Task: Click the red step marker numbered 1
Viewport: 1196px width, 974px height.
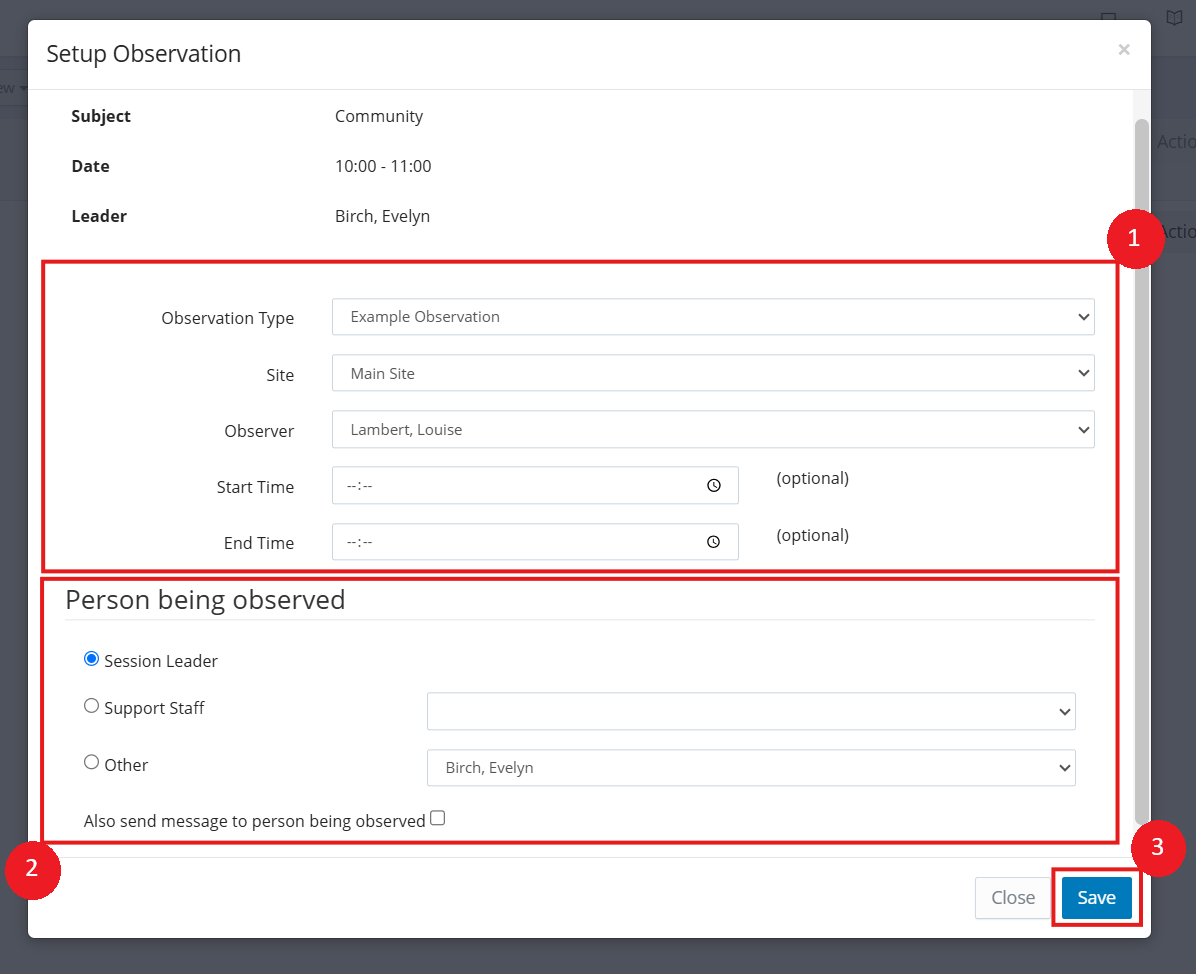Action: click(x=1133, y=238)
